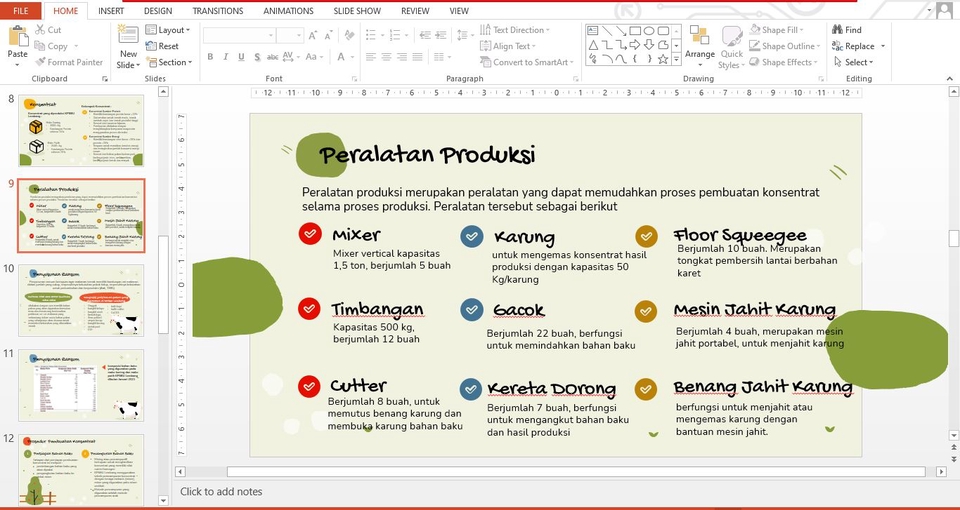
Task: Decrease list indent level
Action: [425, 36]
